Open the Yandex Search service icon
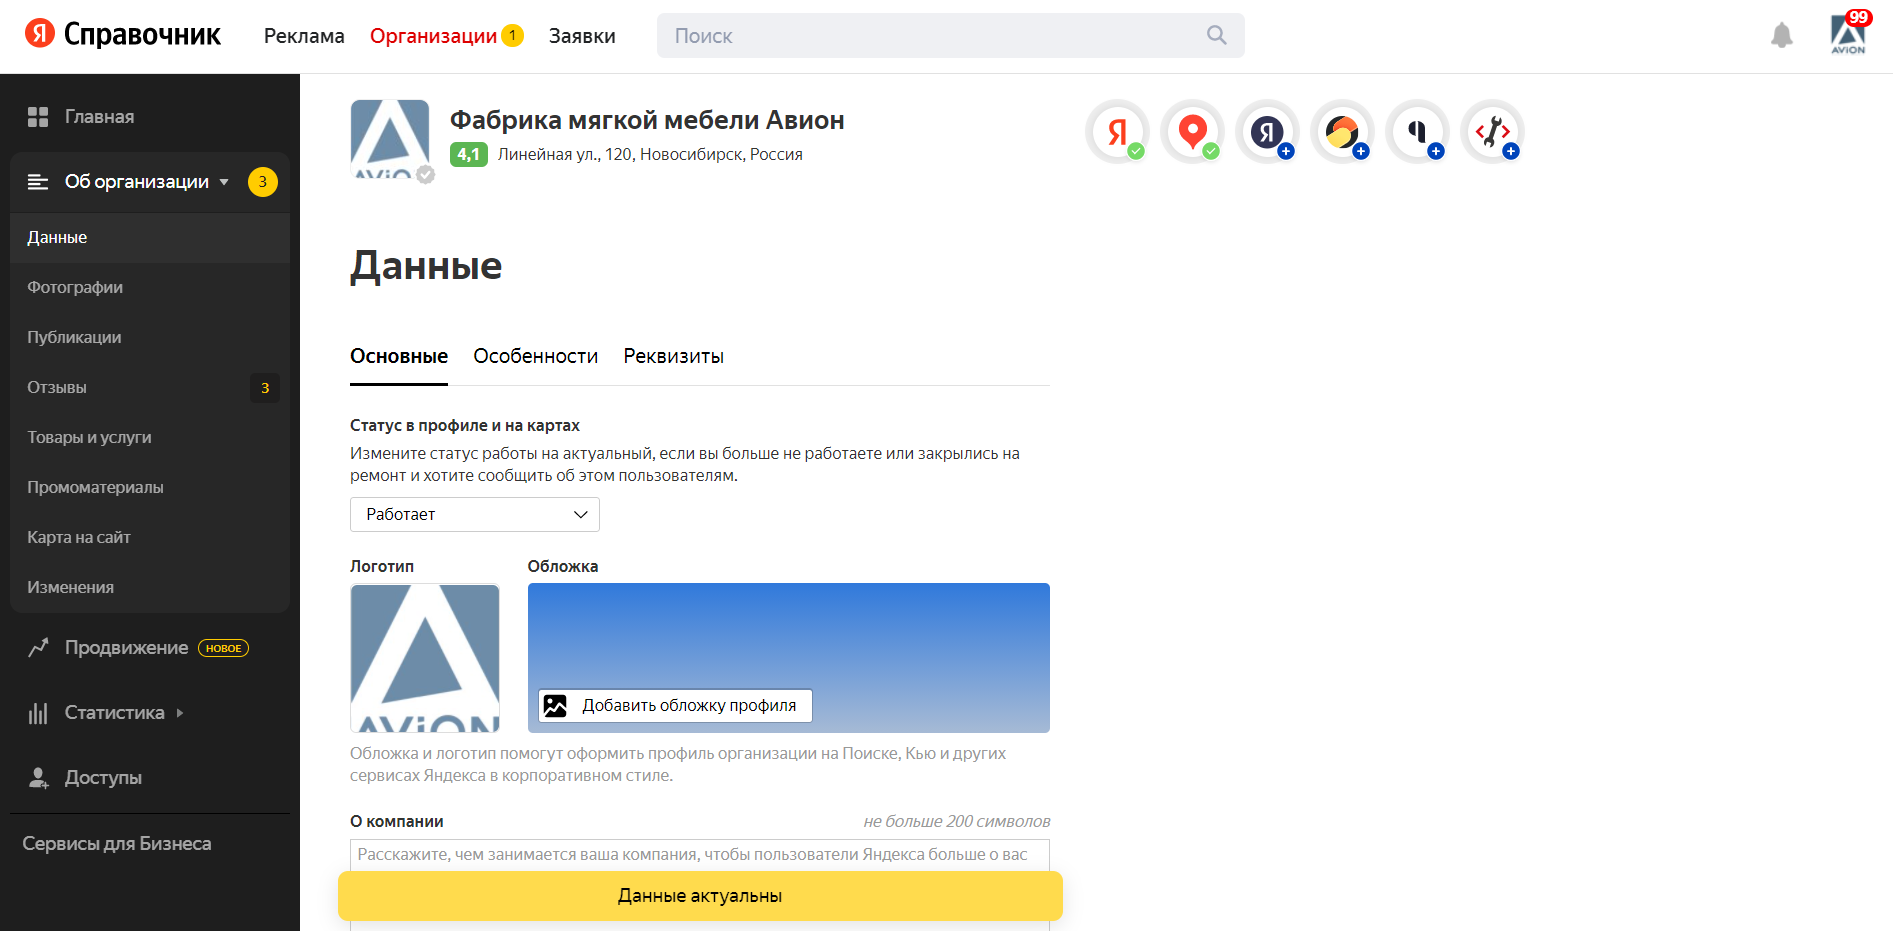Viewport: 1893px width, 931px height. click(1117, 131)
